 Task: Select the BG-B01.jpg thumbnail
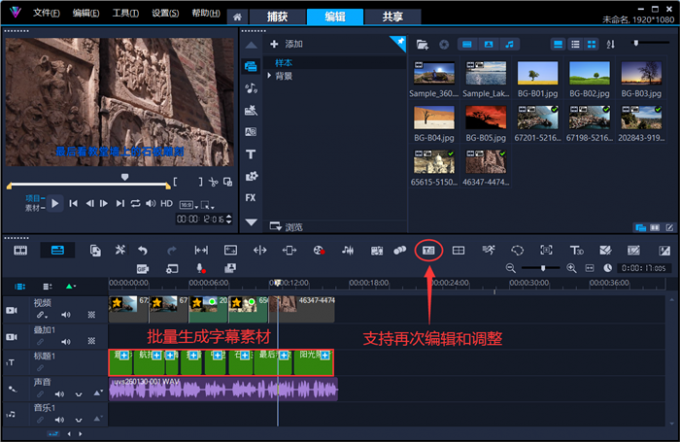(538, 75)
